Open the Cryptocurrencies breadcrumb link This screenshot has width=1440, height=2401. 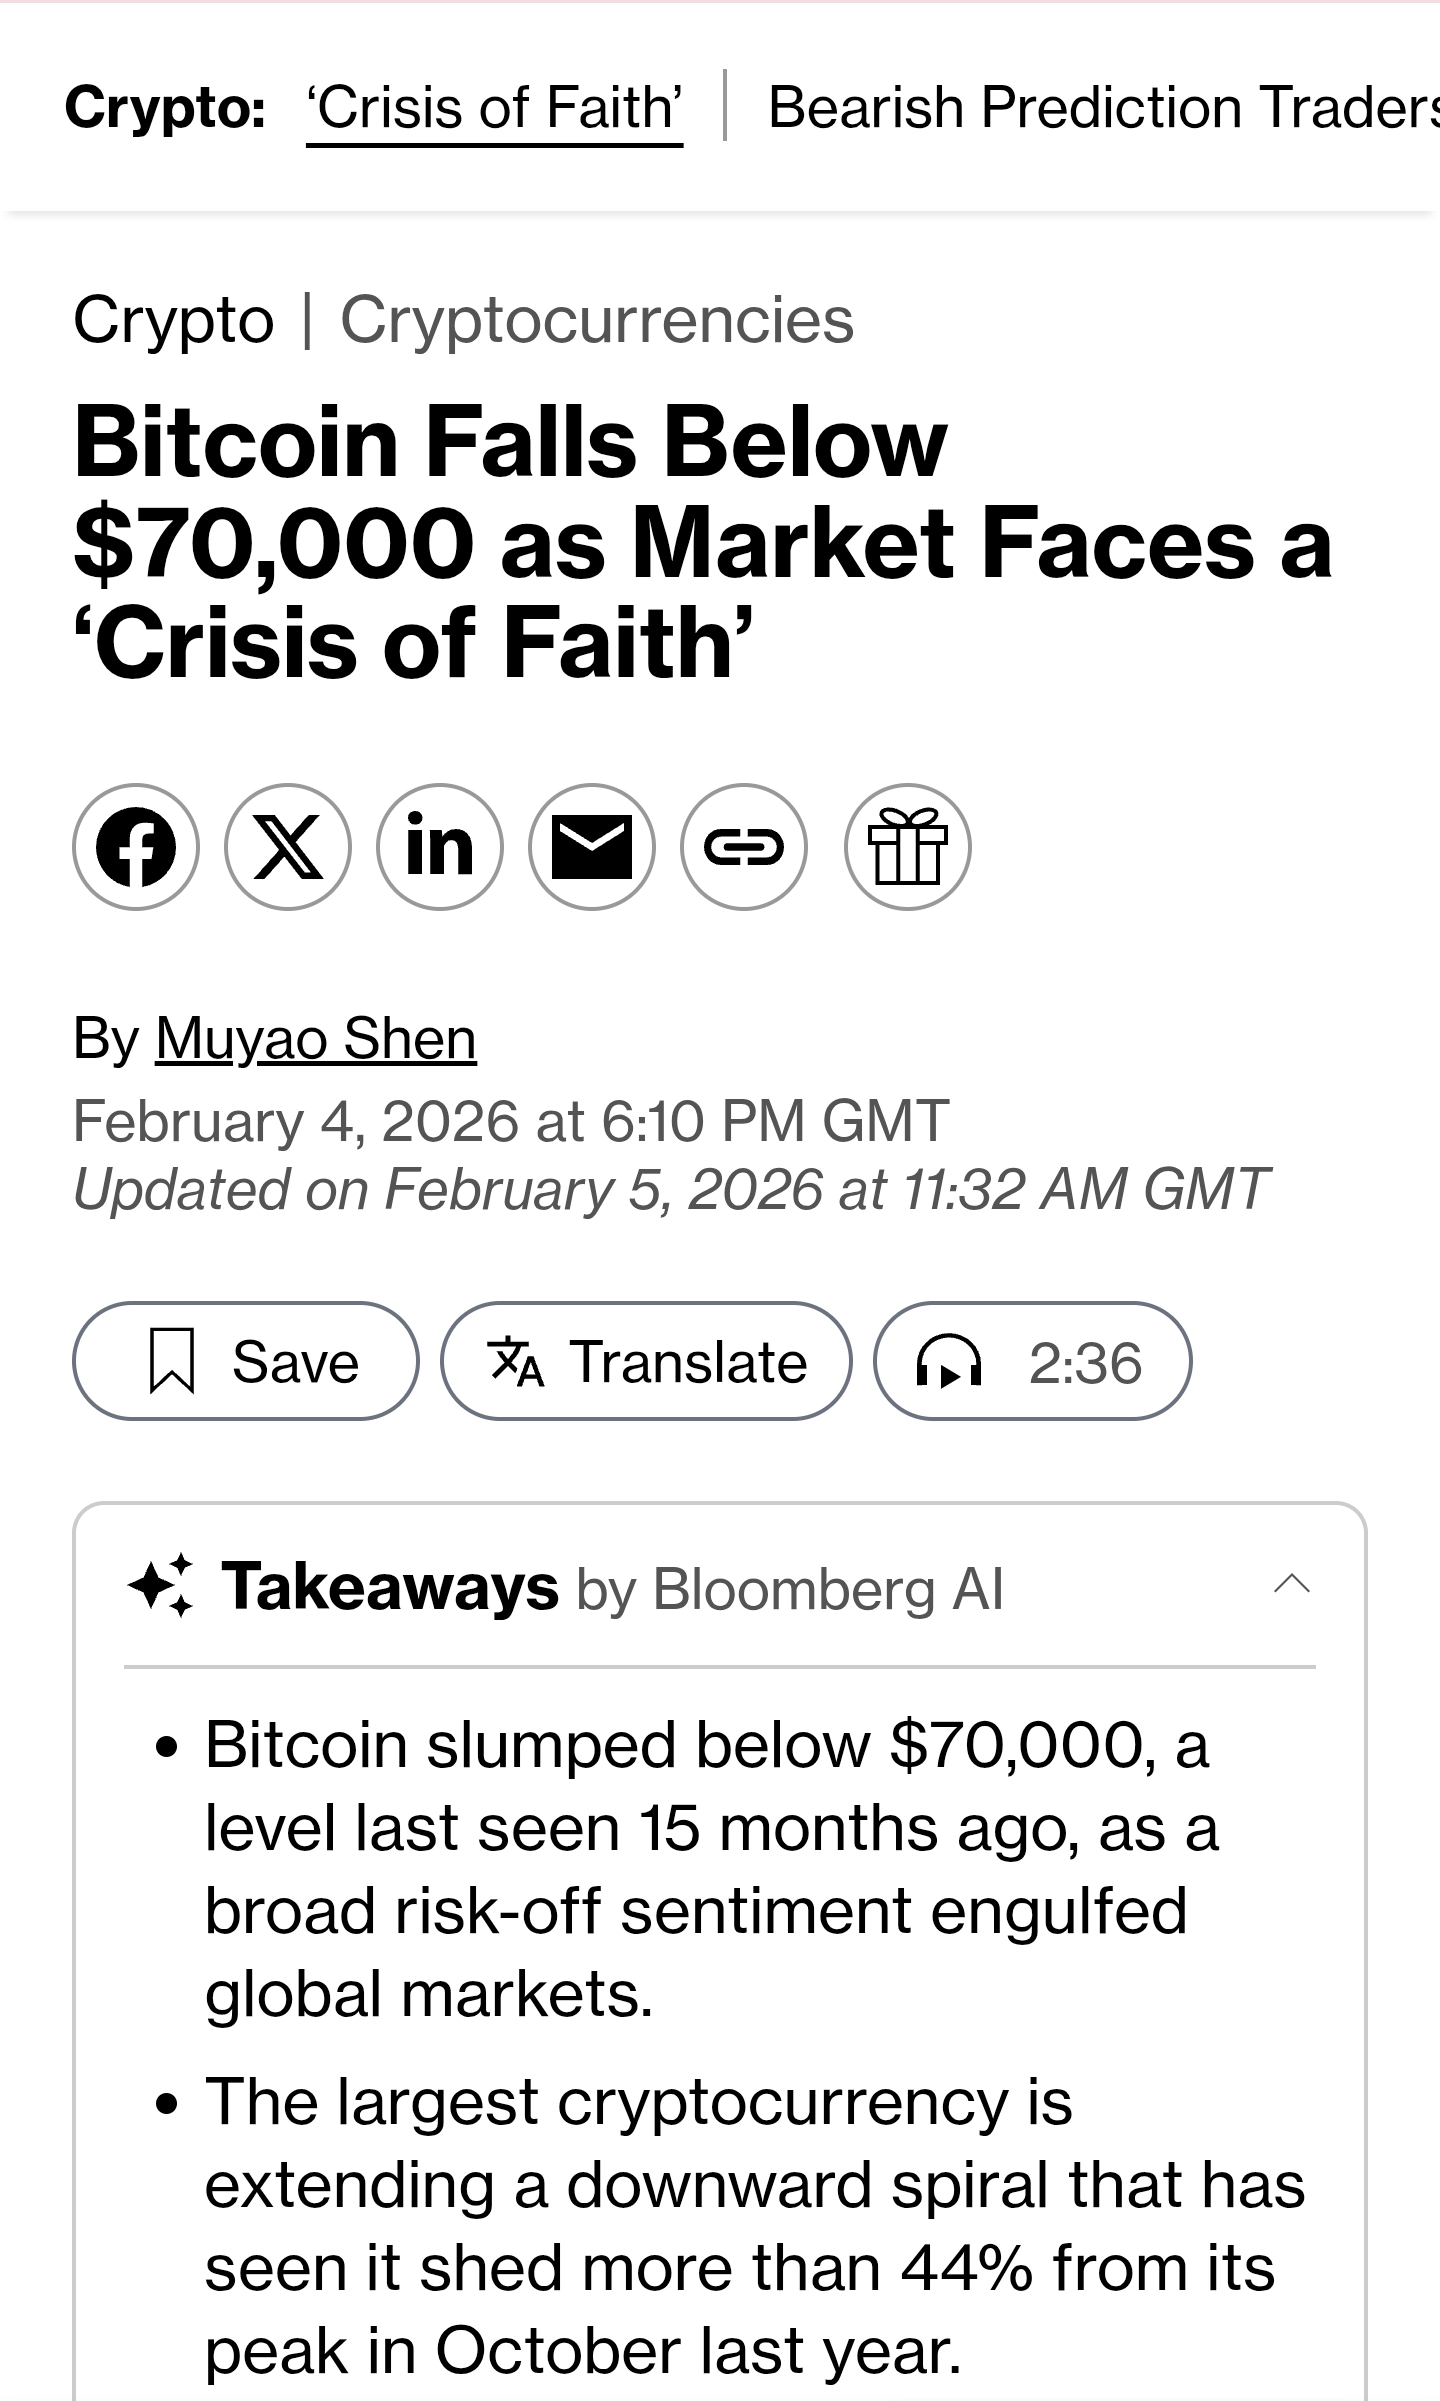[597, 321]
